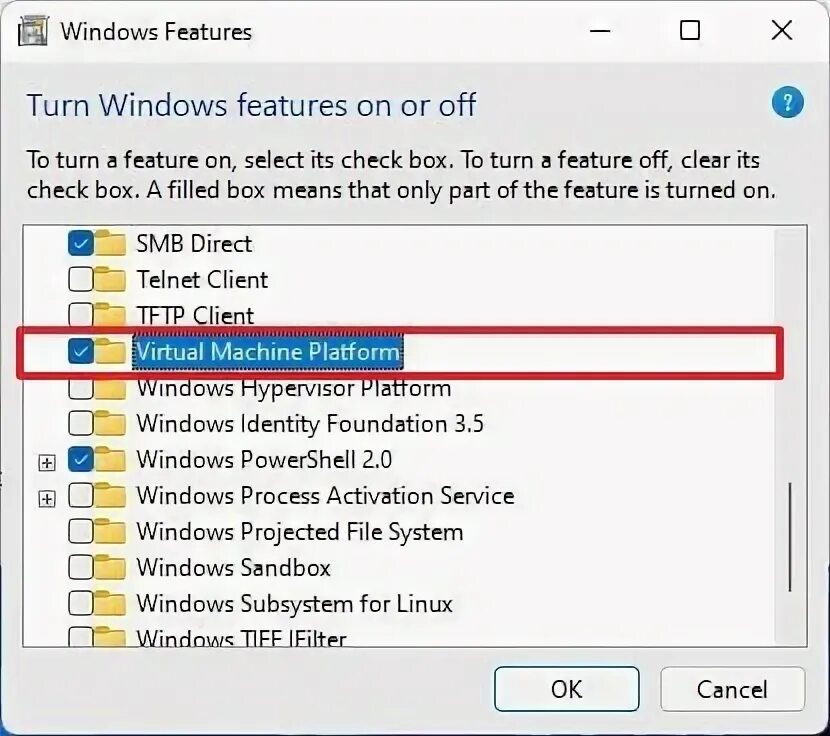This screenshot has width=830, height=736.
Task: Expand Windows Process Activation Service node
Action: click(45, 498)
